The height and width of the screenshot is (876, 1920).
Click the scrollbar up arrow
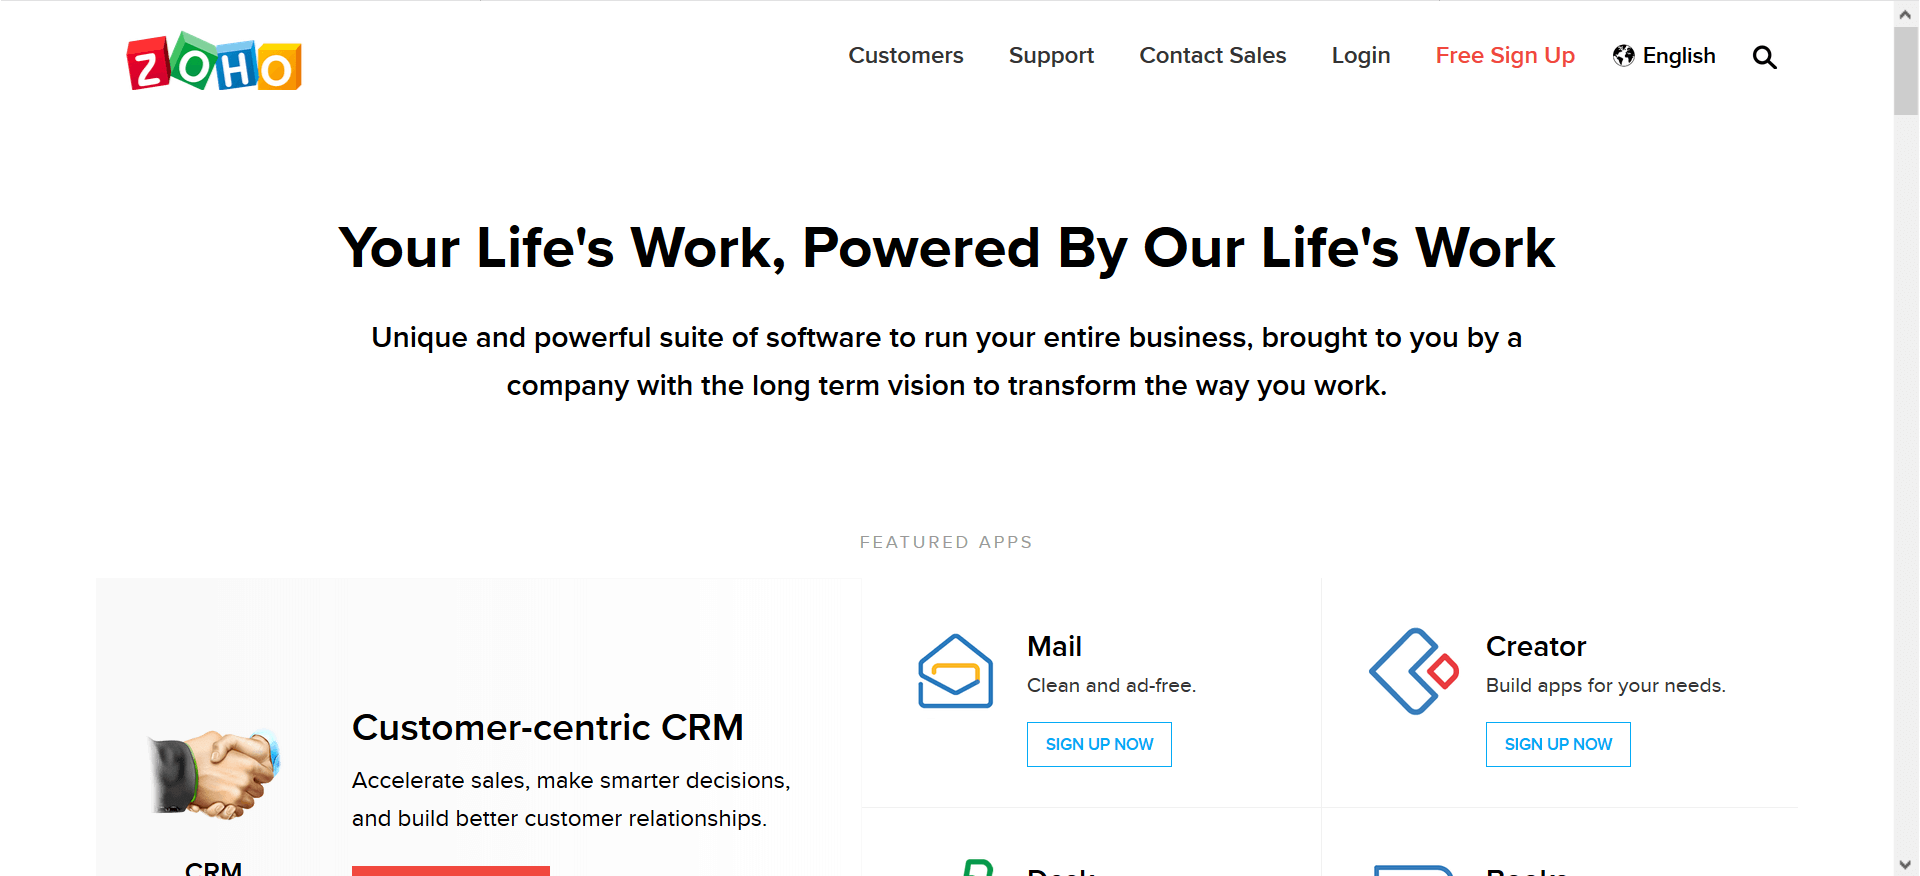pos(1905,14)
